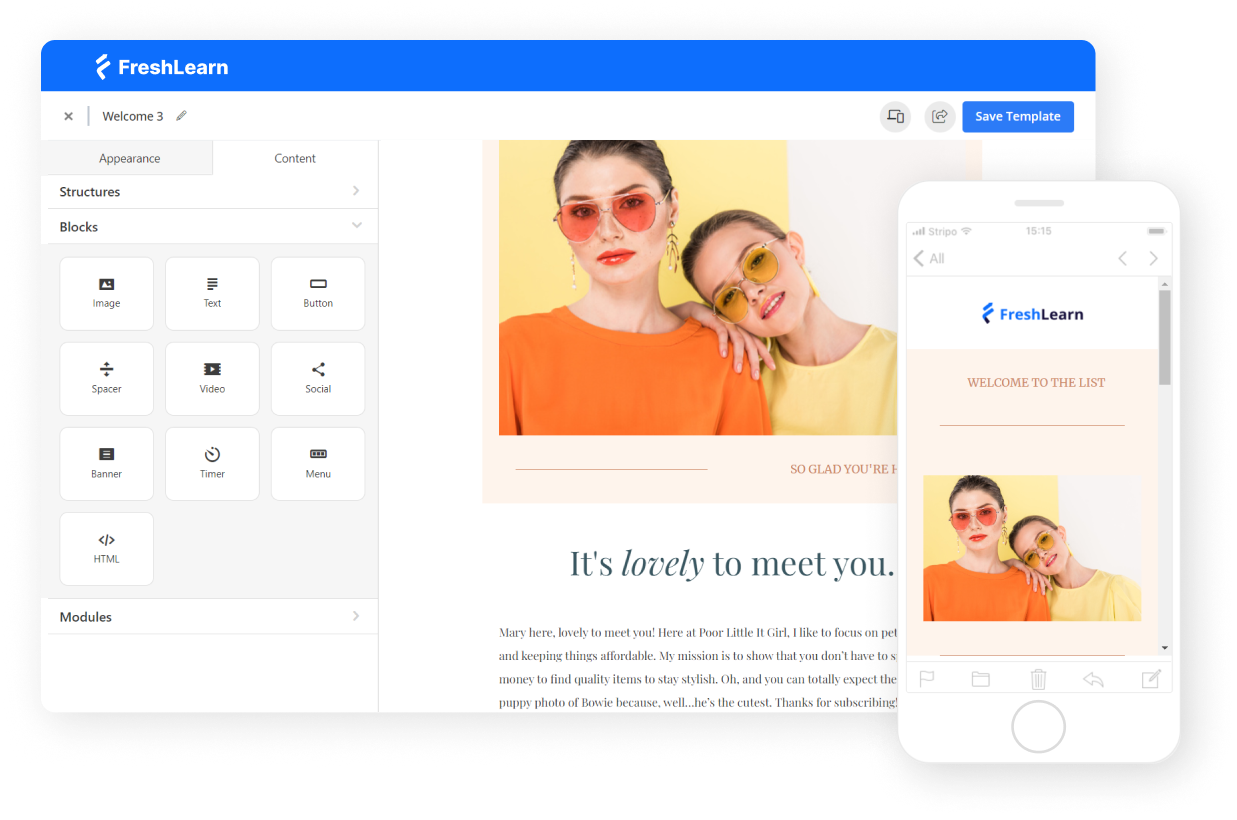Close the template editor with X
The width and height of the screenshot is (1237, 820).
[68, 116]
